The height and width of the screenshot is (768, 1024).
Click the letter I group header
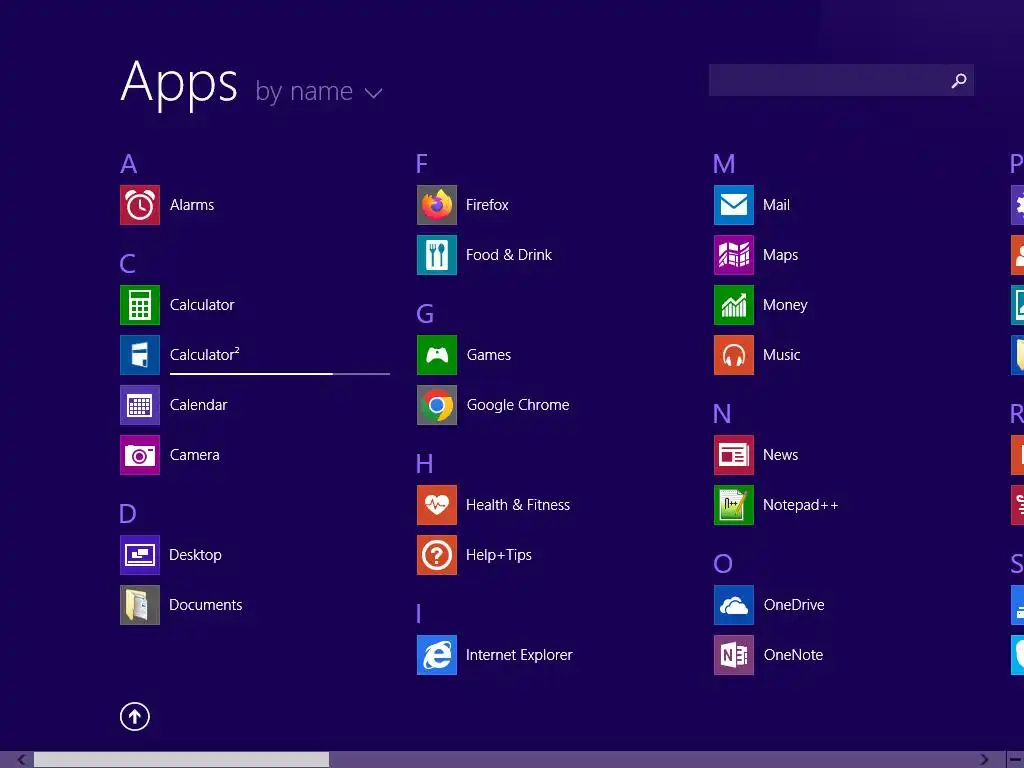[419, 614]
